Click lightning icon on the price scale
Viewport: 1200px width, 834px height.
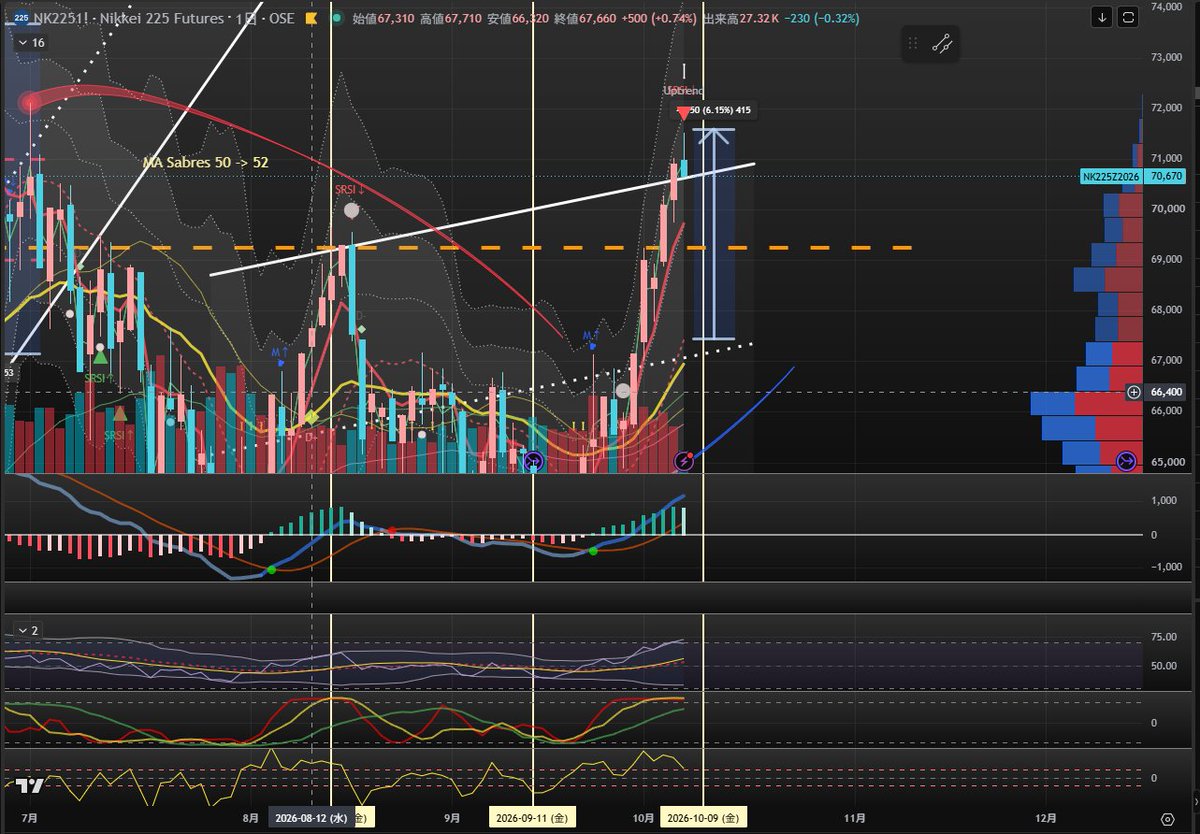pyautogui.click(x=1126, y=461)
